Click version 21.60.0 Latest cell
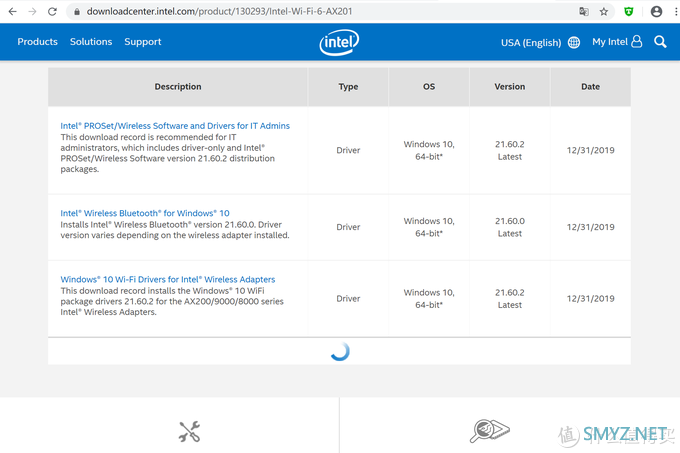Screen dimensions: 680x453 [x=510, y=227]
